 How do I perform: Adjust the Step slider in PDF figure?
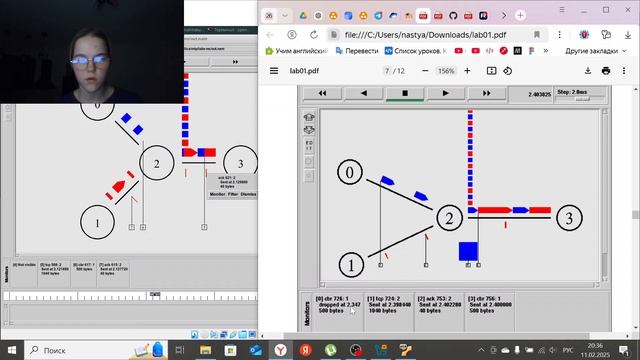pyautogui.click(x=582, y=99)
